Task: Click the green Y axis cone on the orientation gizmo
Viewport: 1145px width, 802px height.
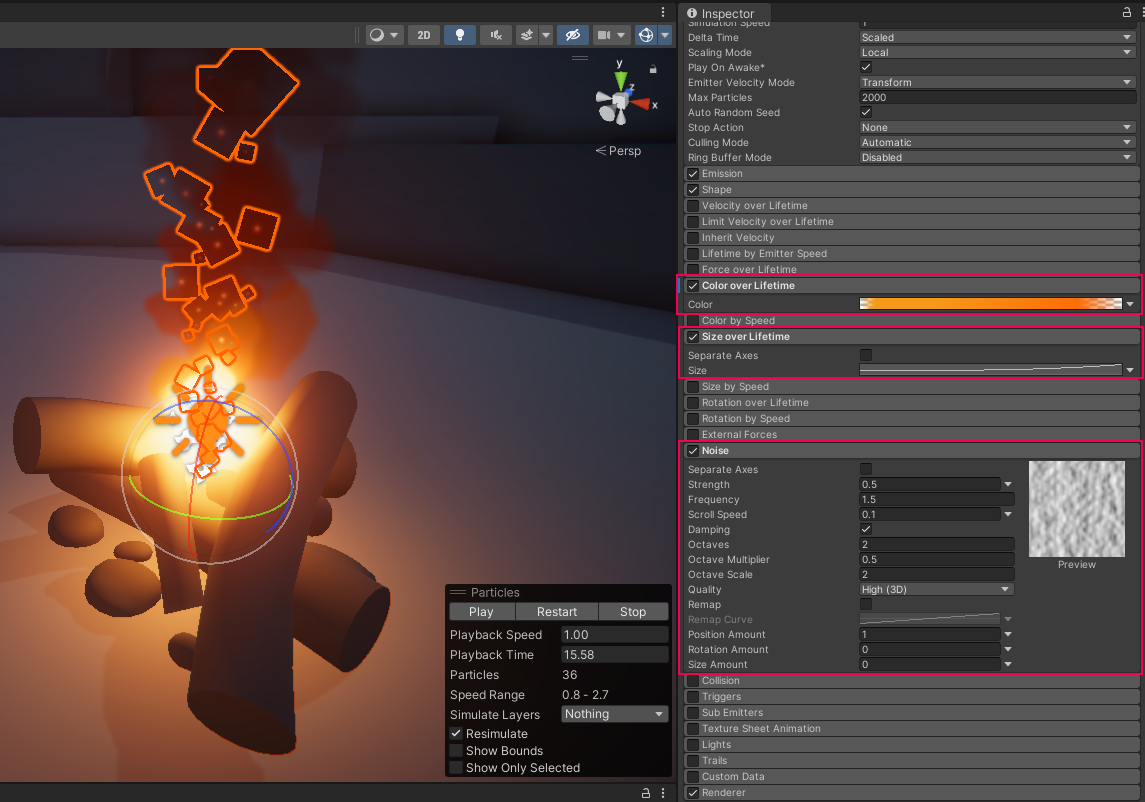Action: 620,79
